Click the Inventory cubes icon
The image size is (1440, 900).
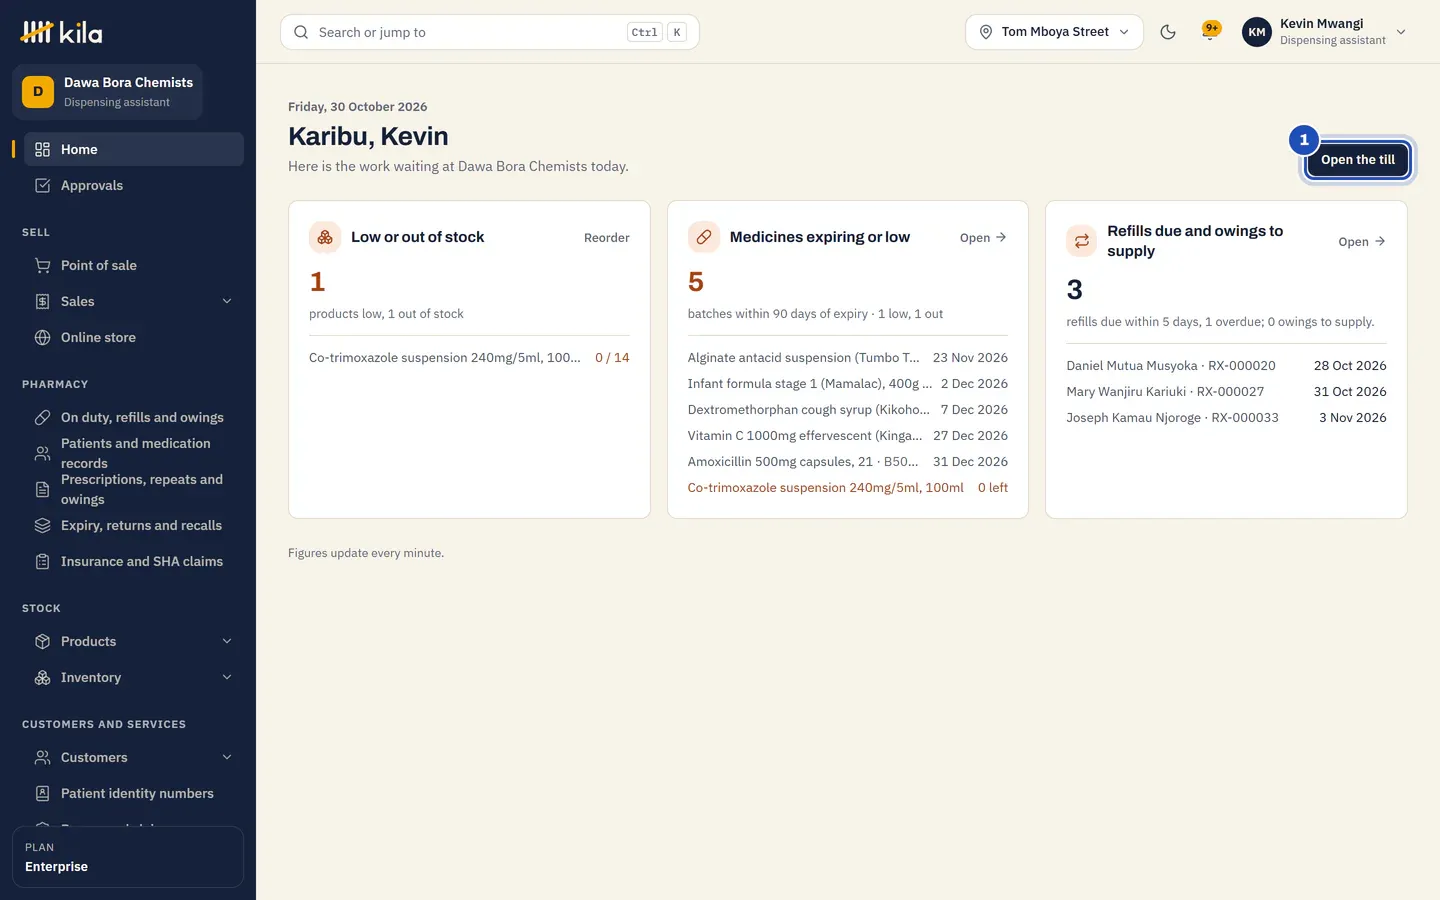(x=42, y=677)
